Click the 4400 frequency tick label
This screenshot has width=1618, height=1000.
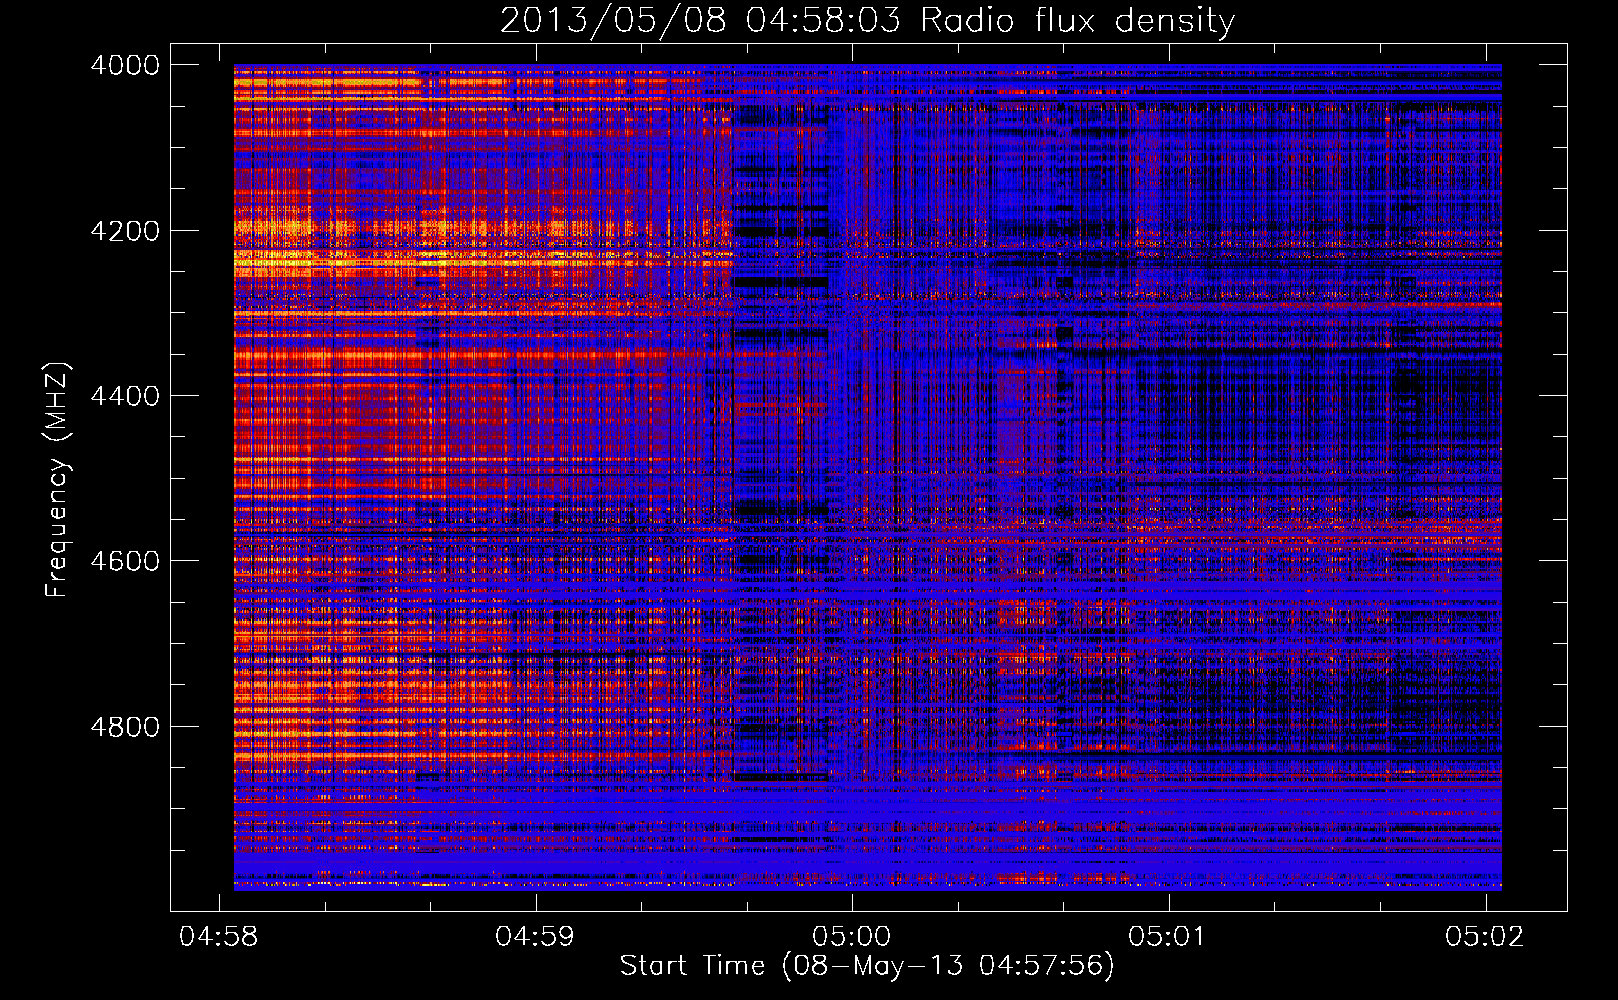125,396
